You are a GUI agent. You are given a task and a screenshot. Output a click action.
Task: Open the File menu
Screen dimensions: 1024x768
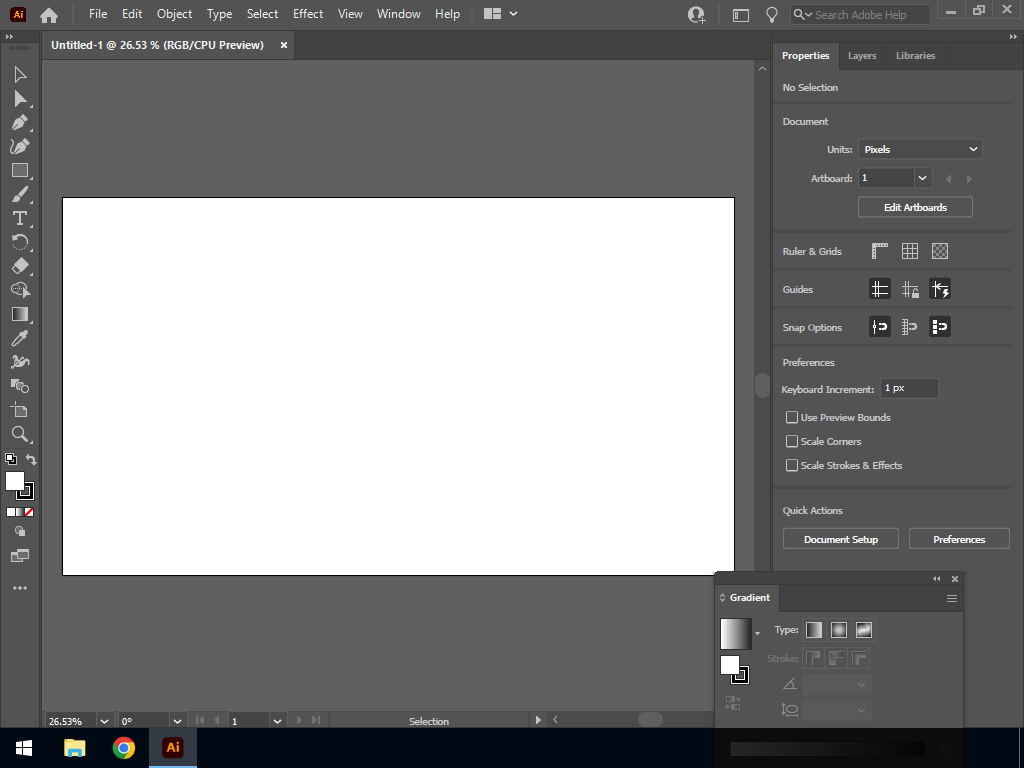click(98, 14)
